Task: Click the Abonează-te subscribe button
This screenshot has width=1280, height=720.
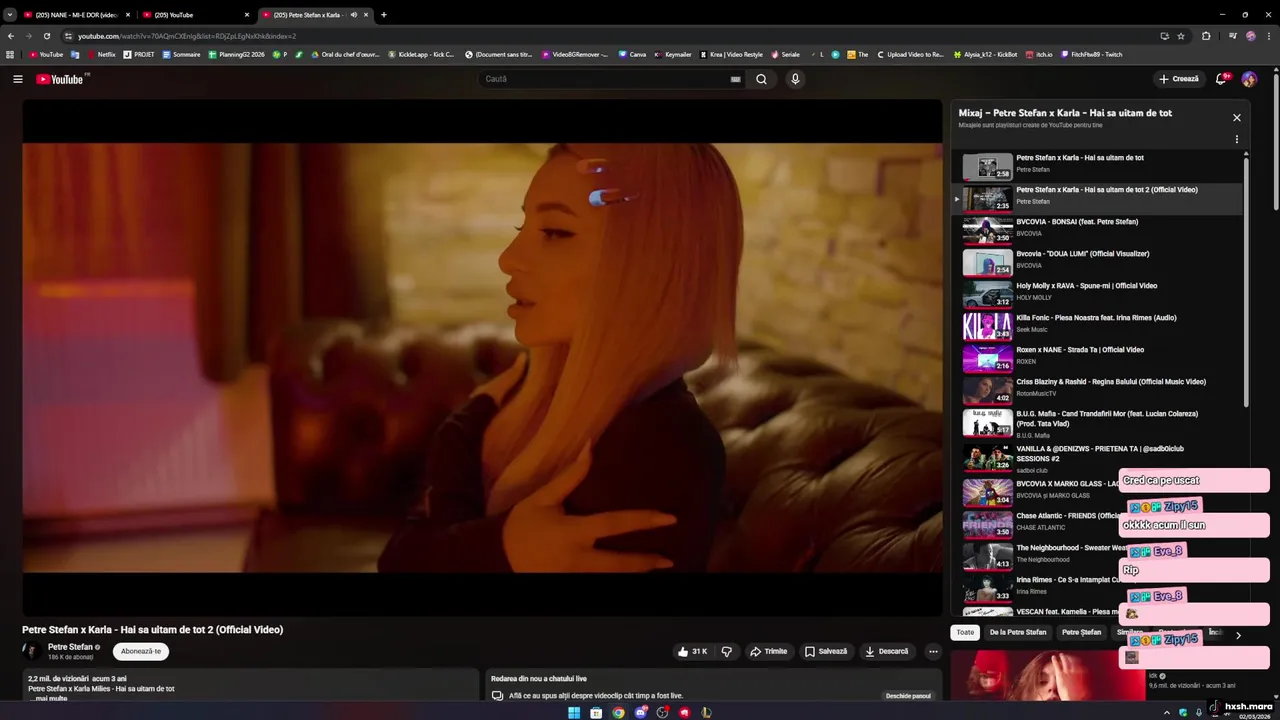Action: [141, 651]
